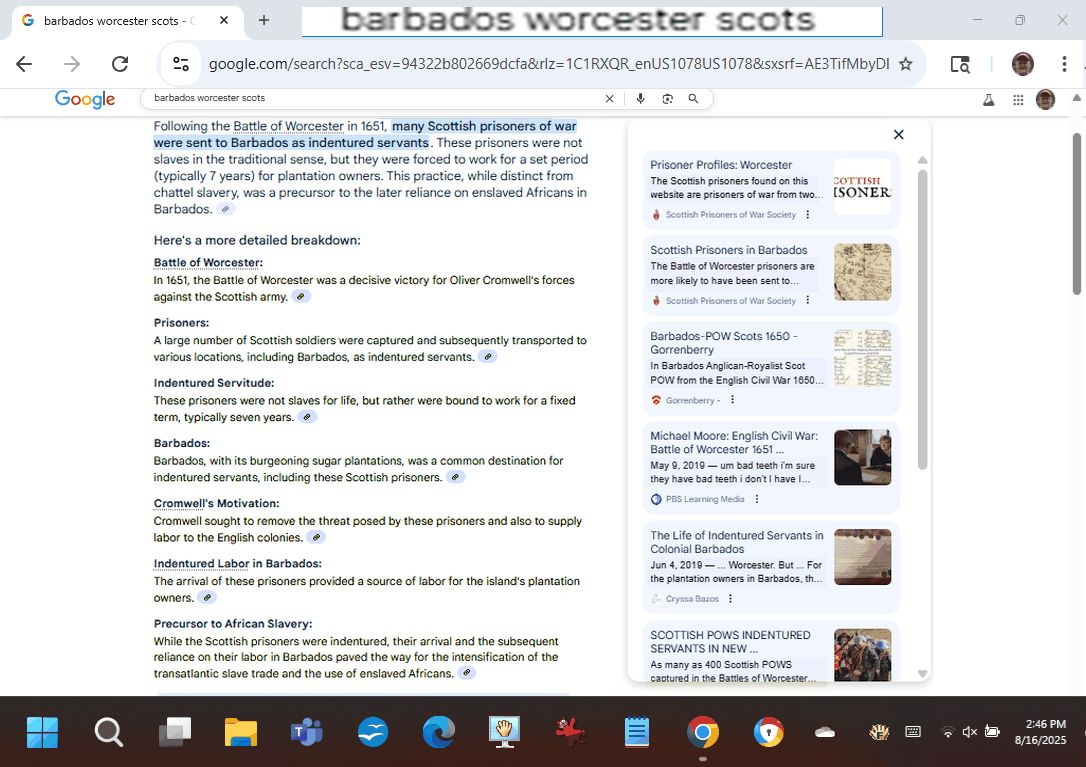Open more options for Cryssa Bazos result
This screenshot has height=767, width=1086.
coord(730,599)
